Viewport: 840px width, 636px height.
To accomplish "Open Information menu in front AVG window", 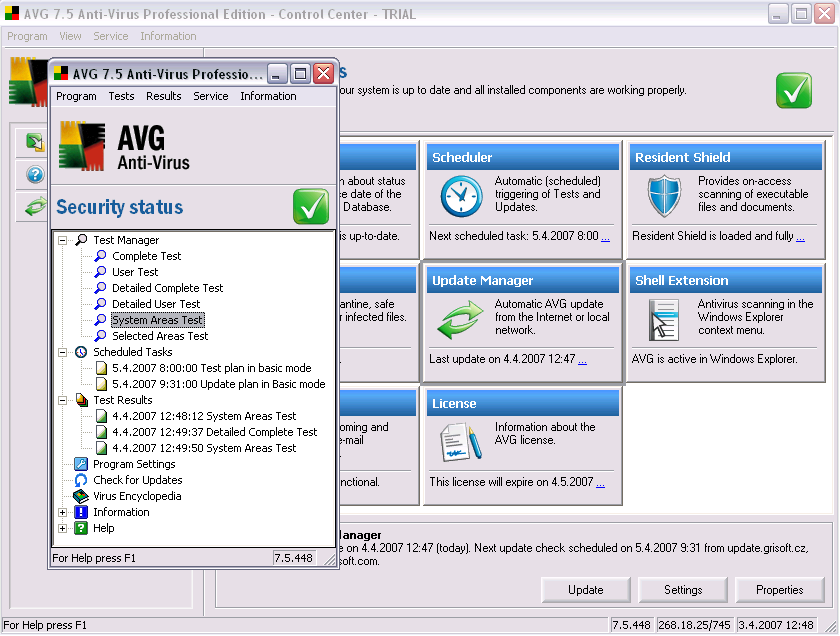I will (x=268, y=96).
